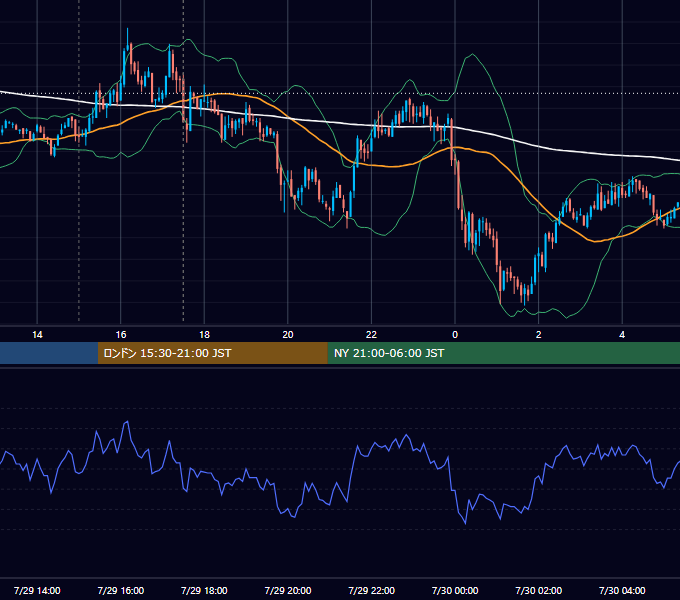680x600 pixels.
Task: Click the 7/29 18:00 time label
Action: (204, 590)
